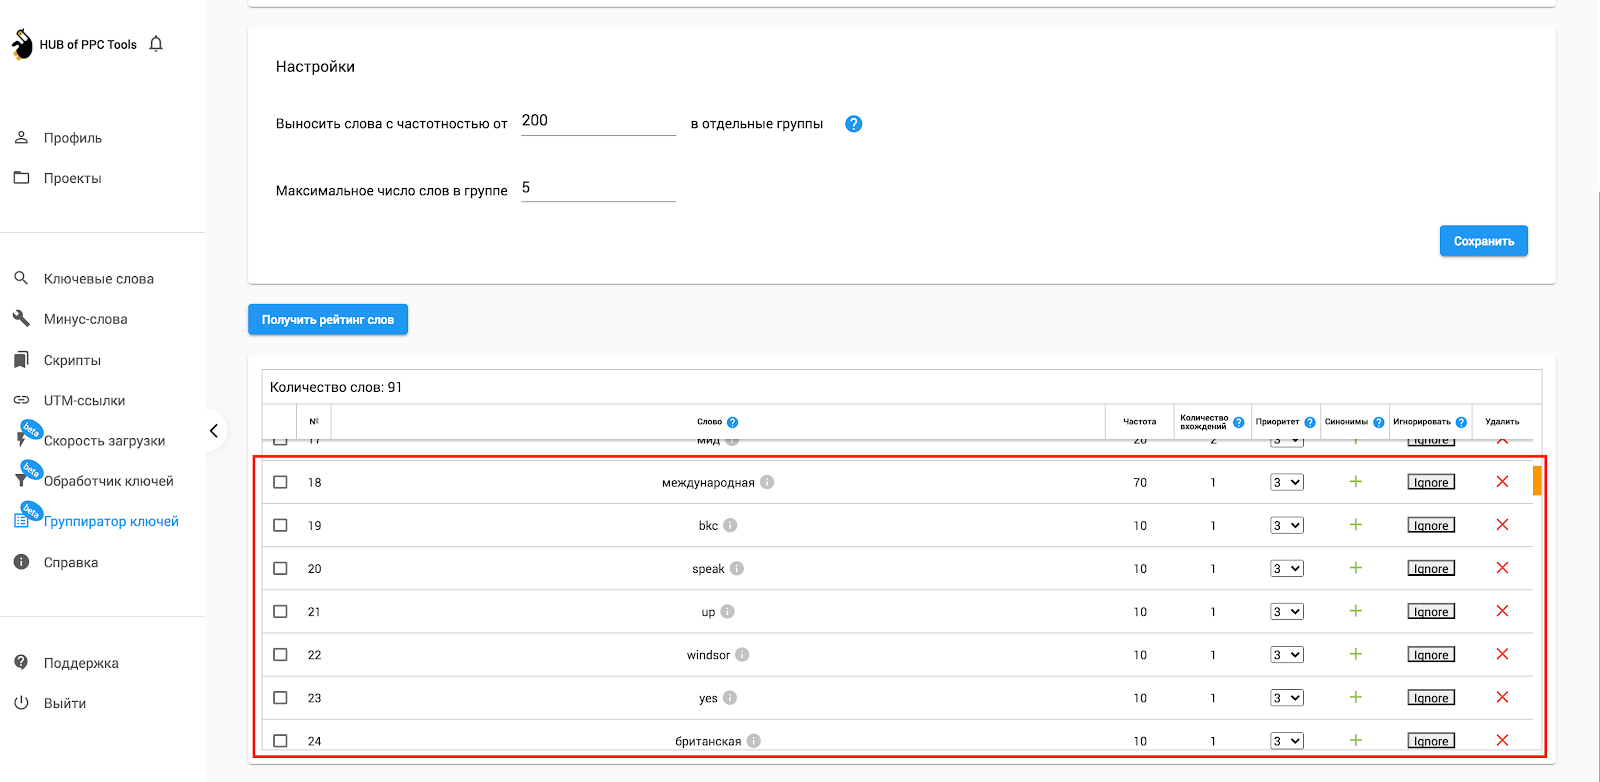Image resolution: width=1600 pixels, height=782 pixels.
Task: Click "Ignore" button for "международная"
Action: coord(1431,482)
